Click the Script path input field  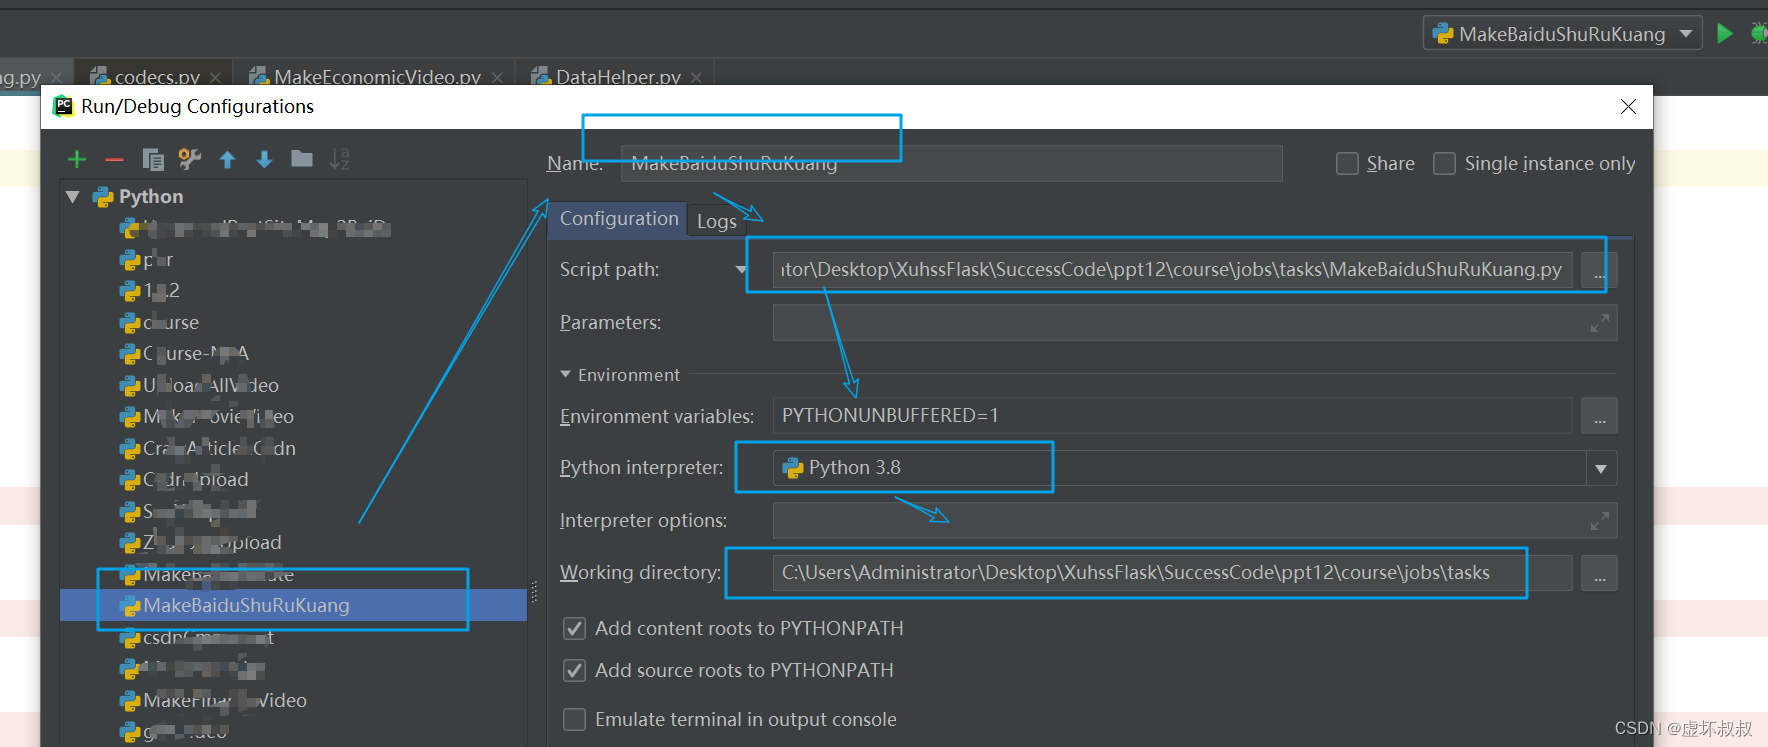pos(1172,270)
